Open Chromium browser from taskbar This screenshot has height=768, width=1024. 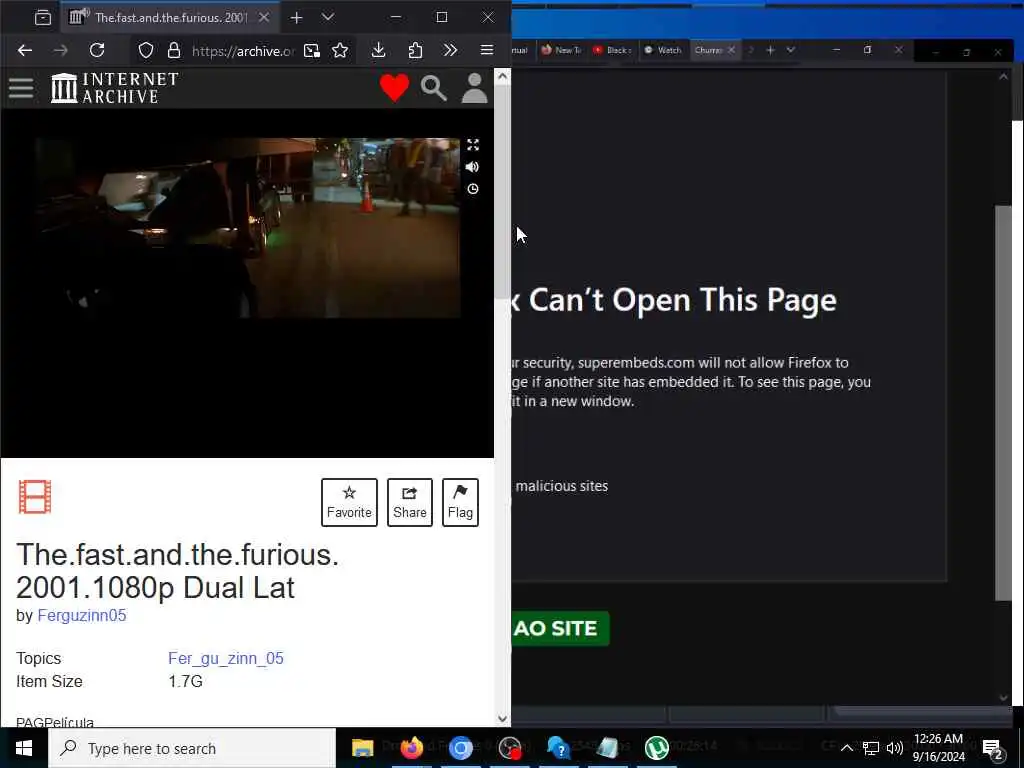pyautogui.click(x=460, y=748)
